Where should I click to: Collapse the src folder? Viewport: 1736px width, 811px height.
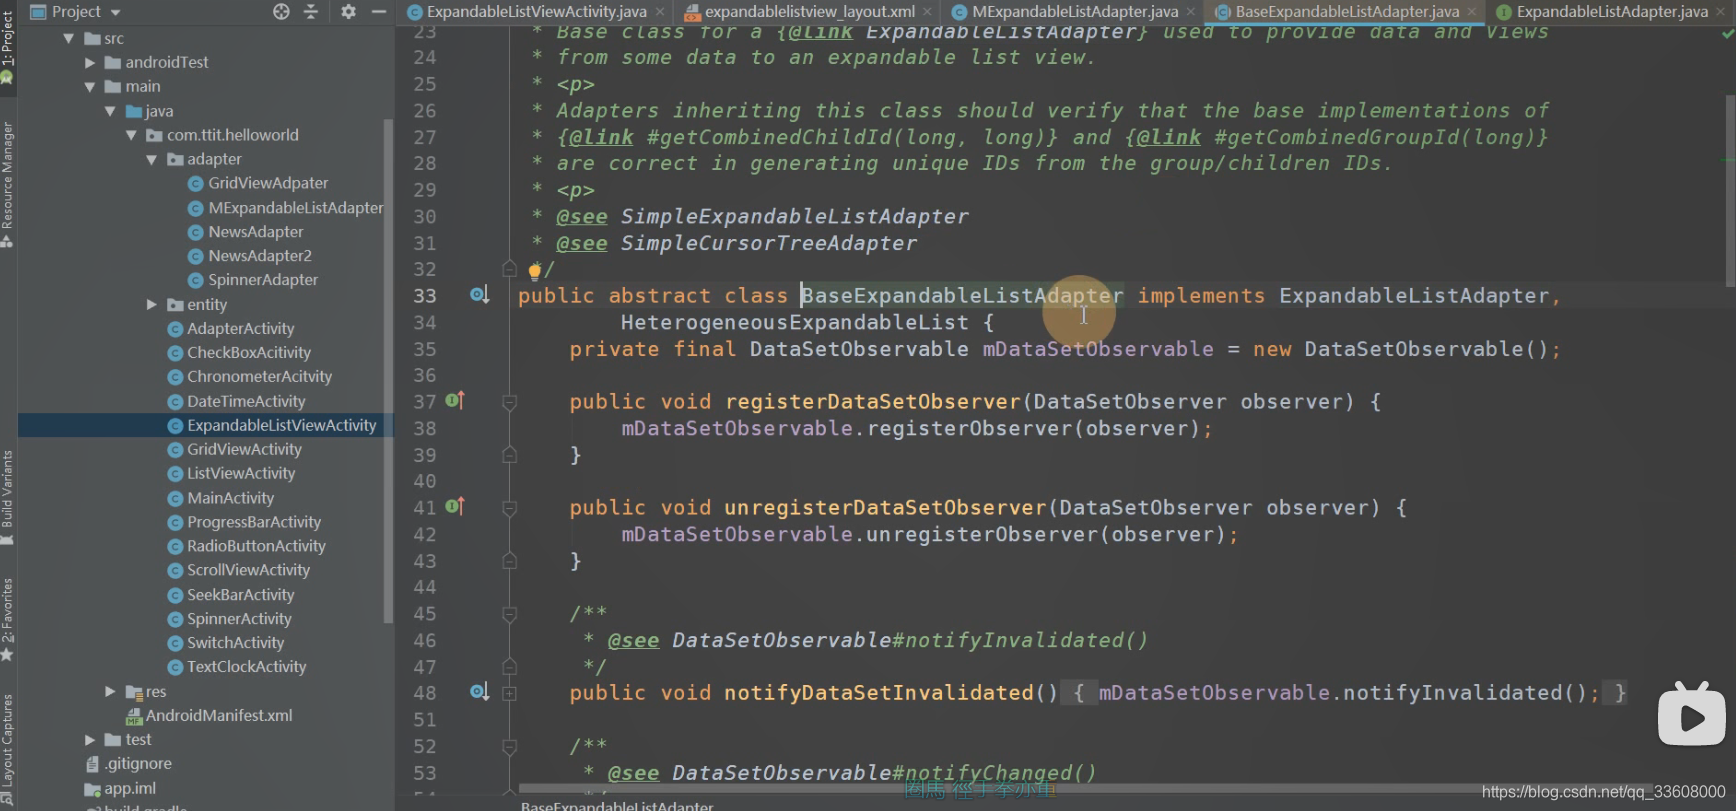(68, 38)
